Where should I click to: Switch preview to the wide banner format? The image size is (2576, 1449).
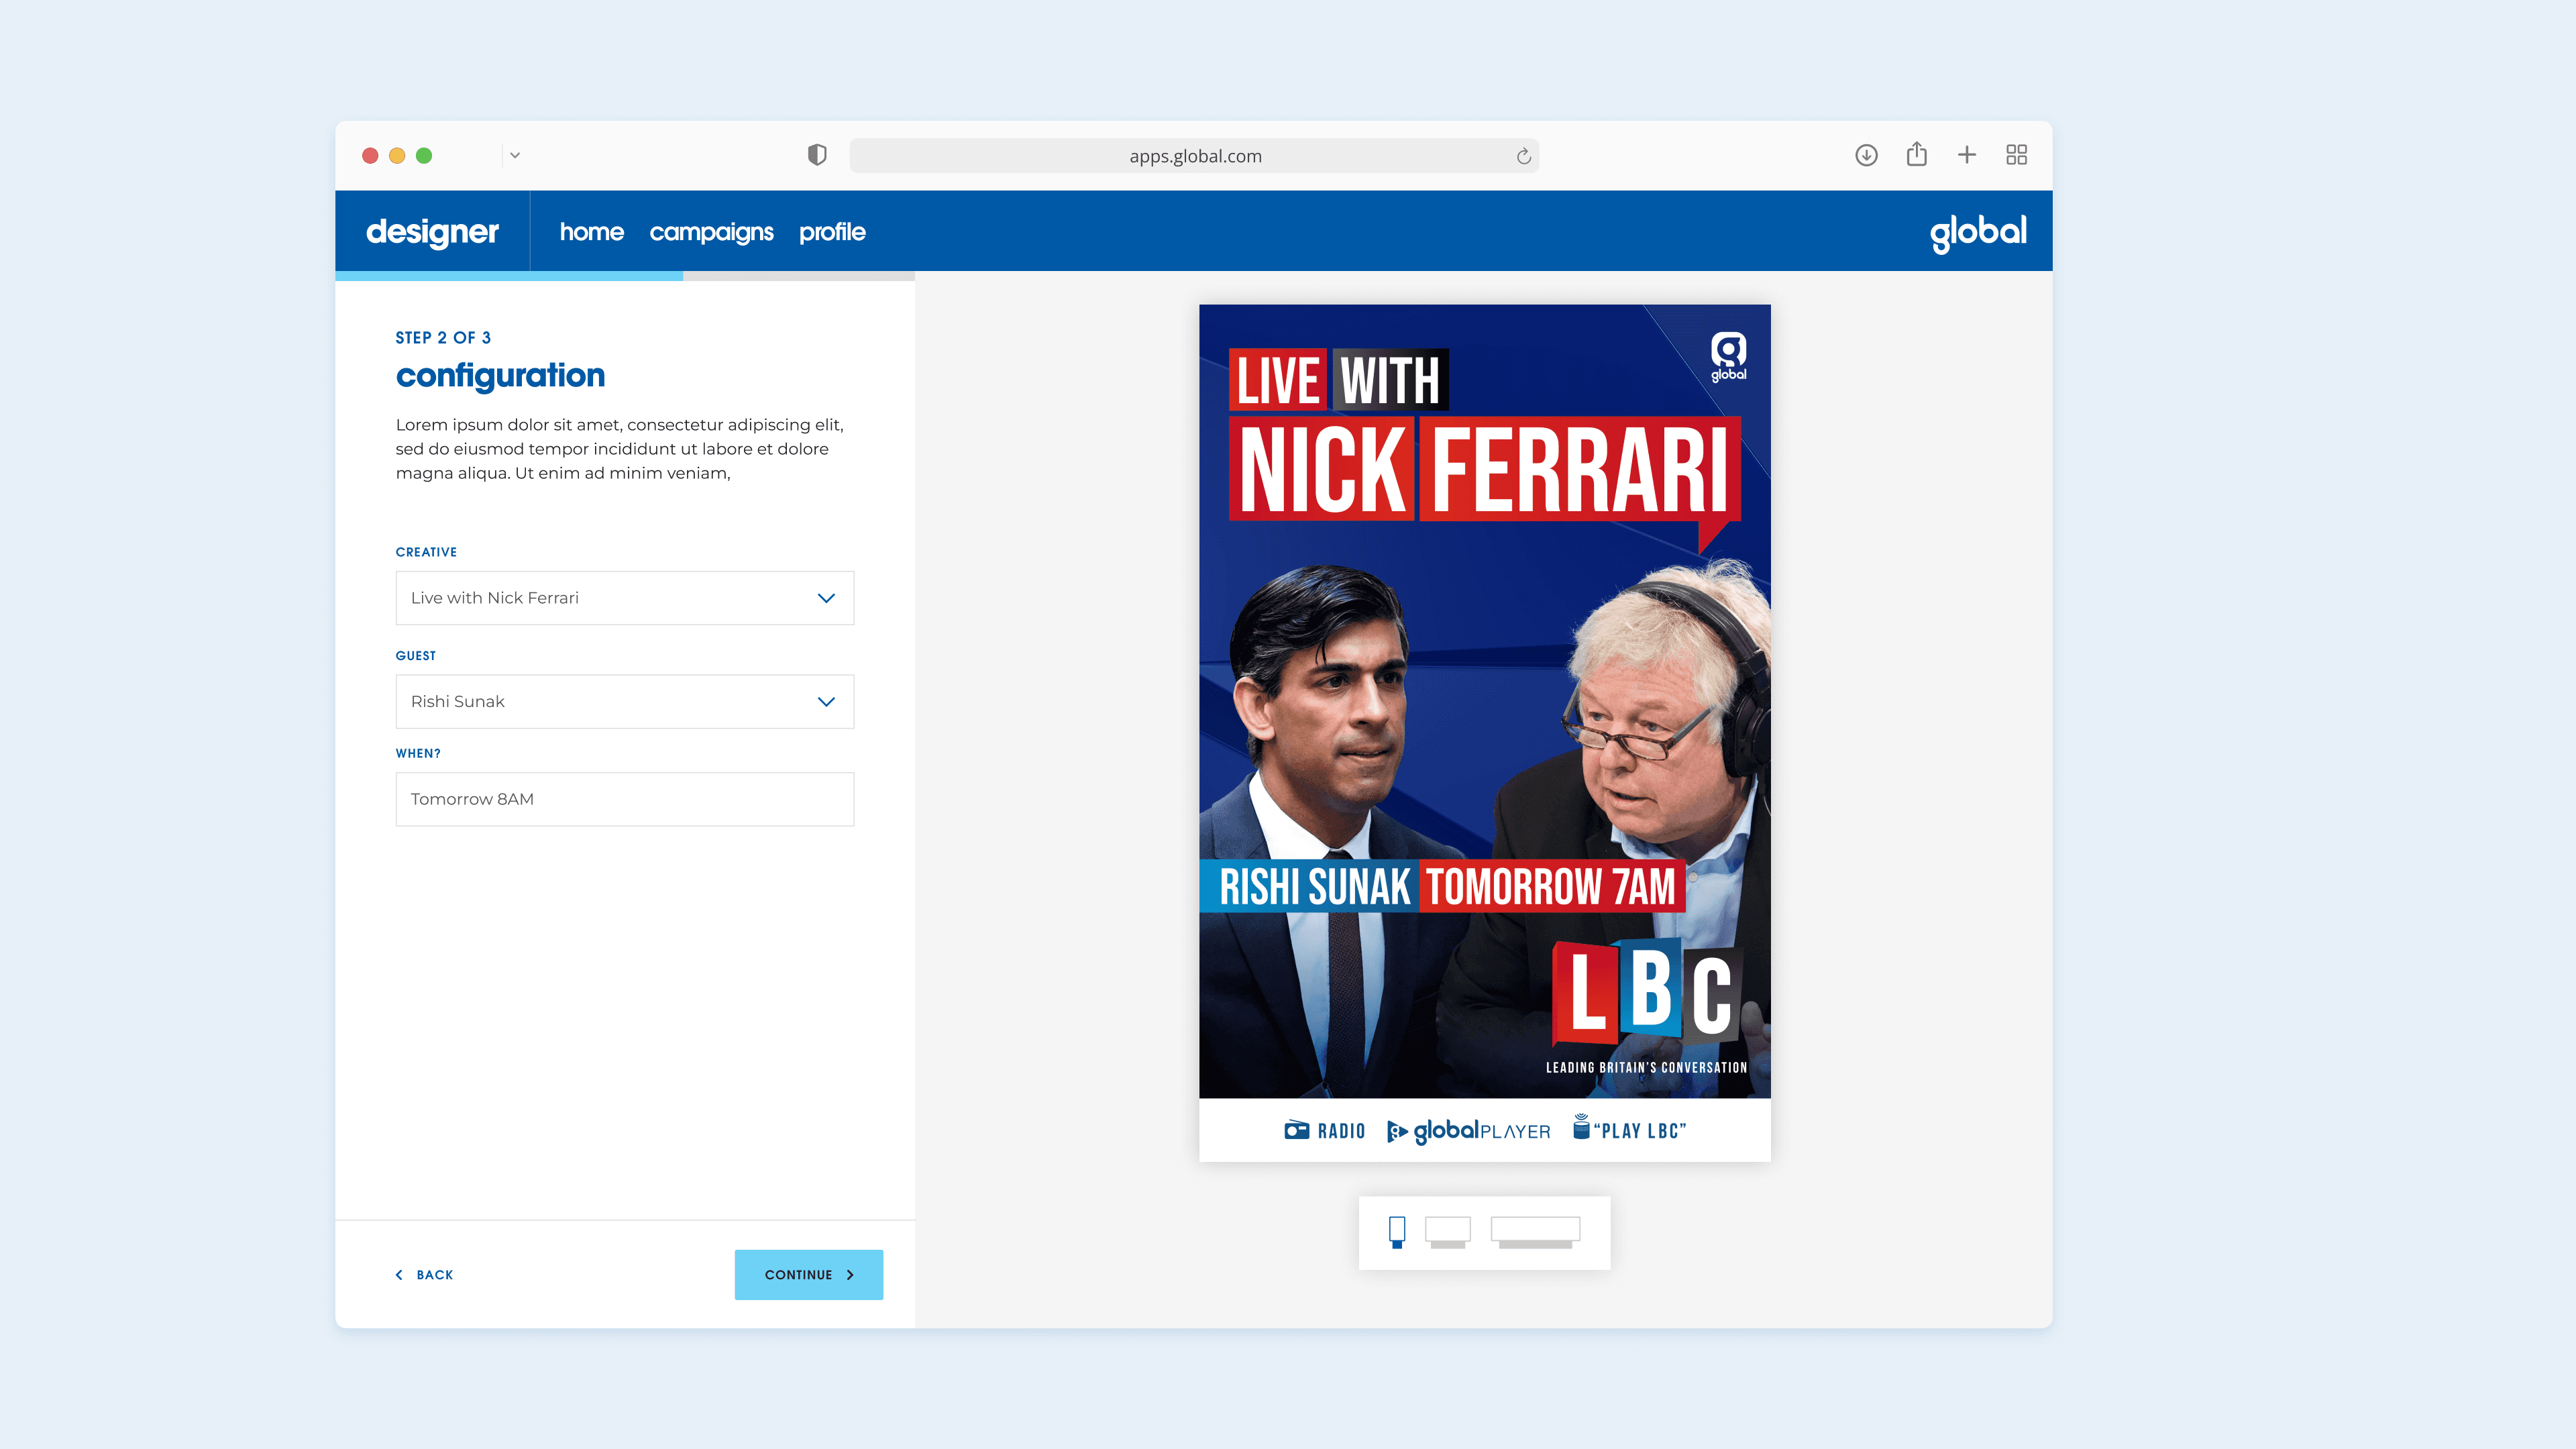coord(1533,1232)
